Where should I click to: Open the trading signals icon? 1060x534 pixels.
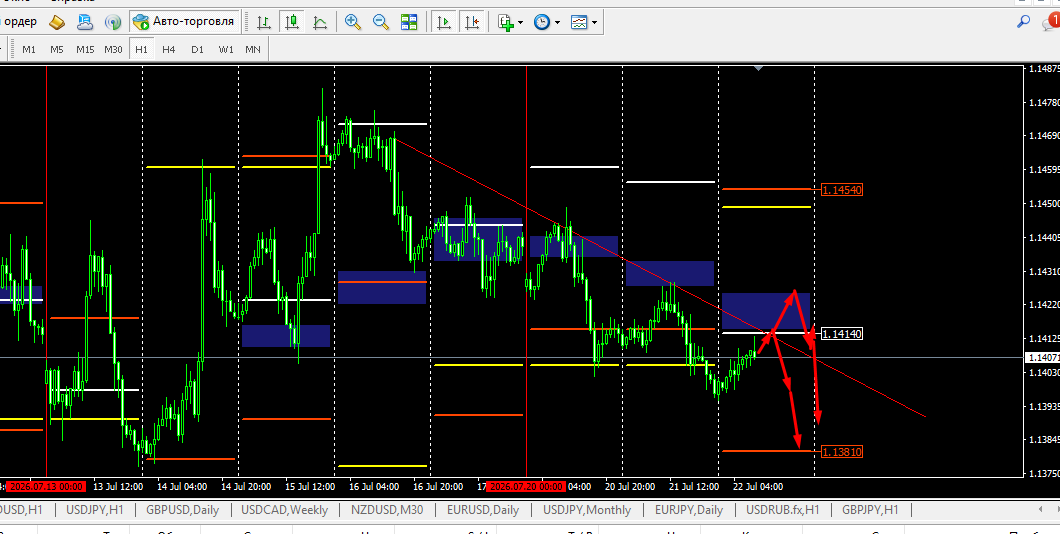coord(112,22)
